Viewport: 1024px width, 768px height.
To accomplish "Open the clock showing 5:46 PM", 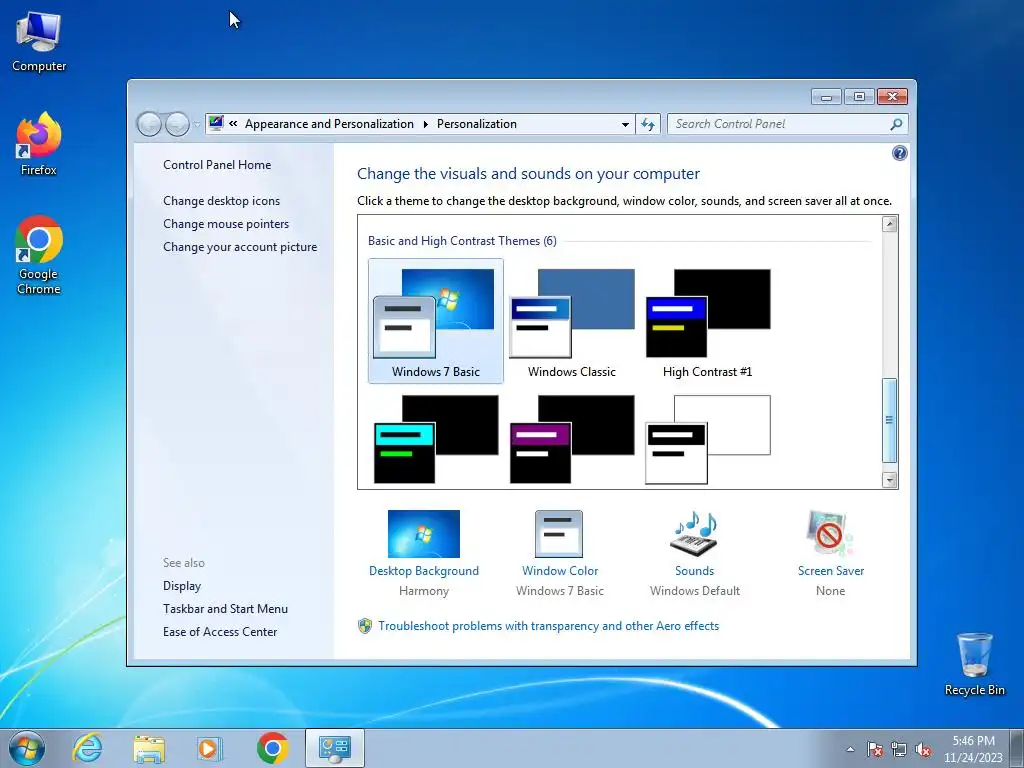I will (x=973, y=748).
